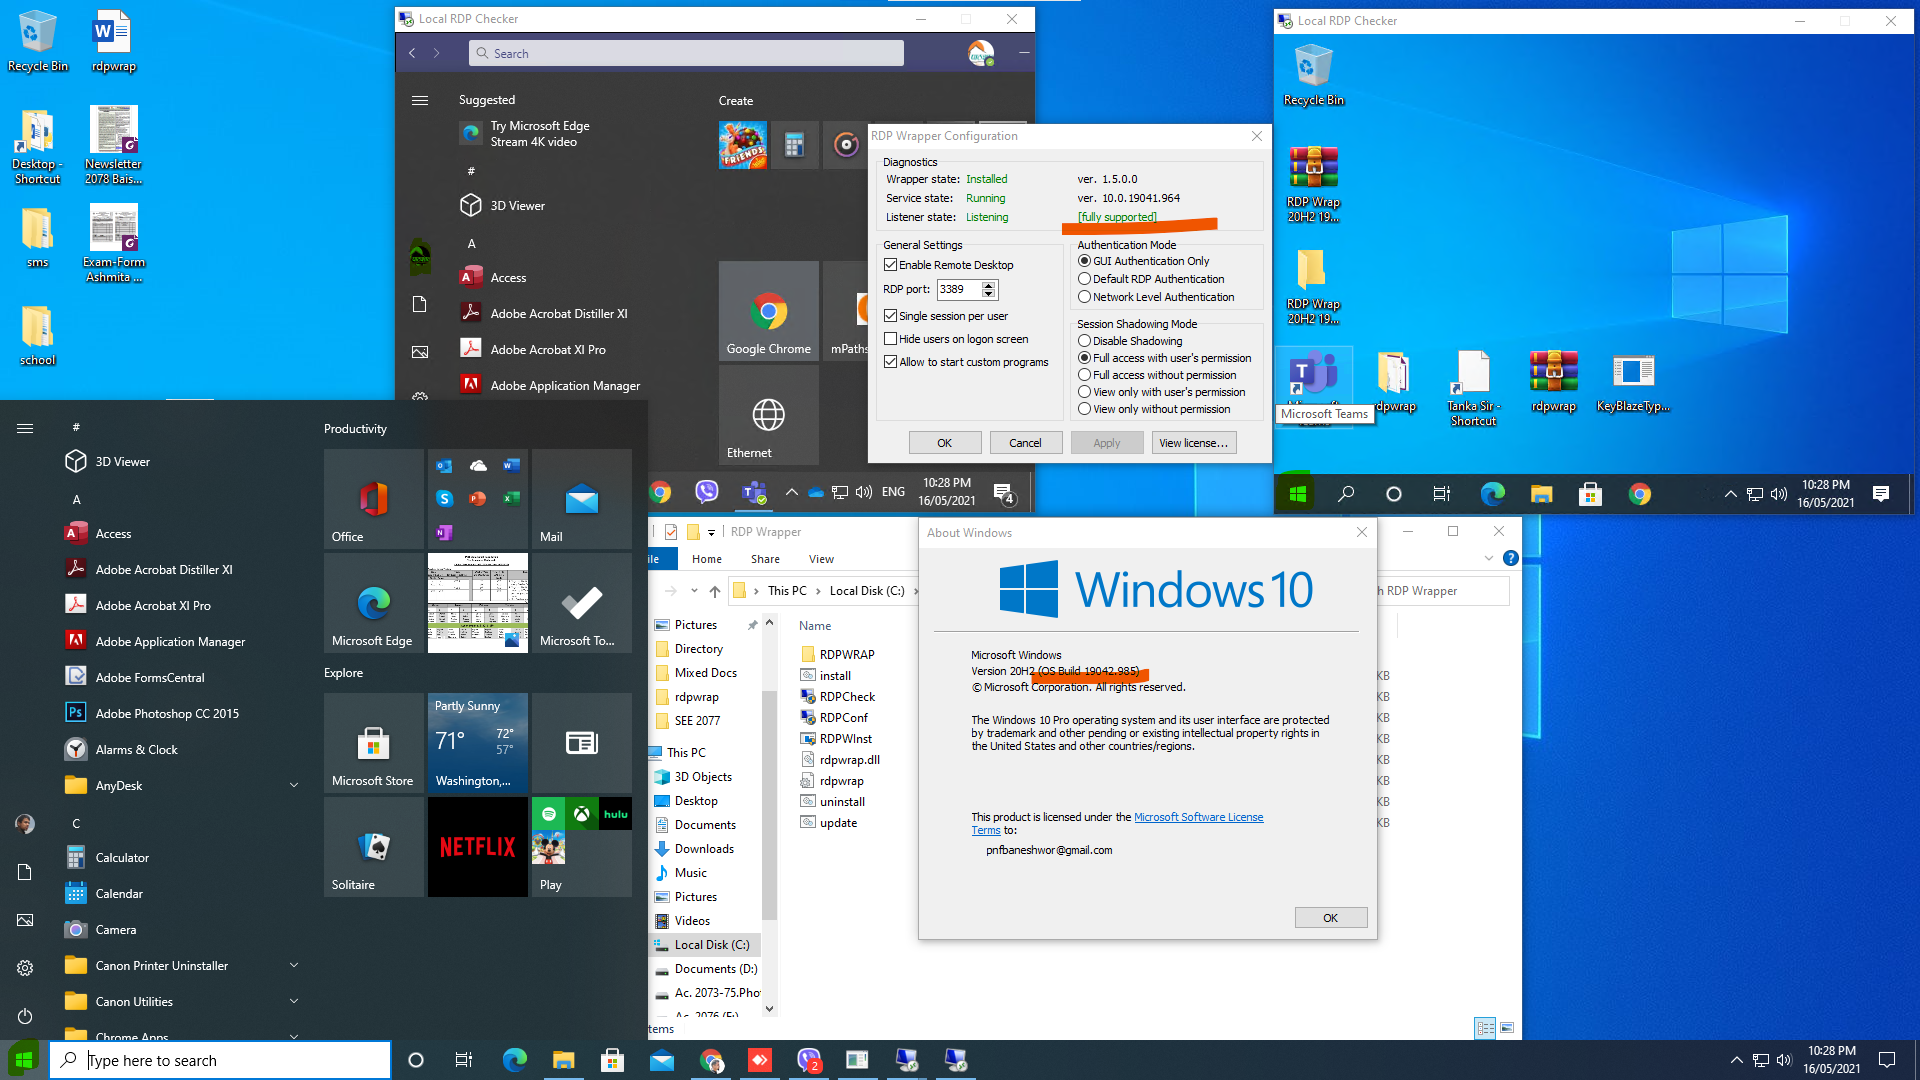Screen dimensions: 1920x1080
Task: Open the Google Chrome tile
Action: (768, 311)
